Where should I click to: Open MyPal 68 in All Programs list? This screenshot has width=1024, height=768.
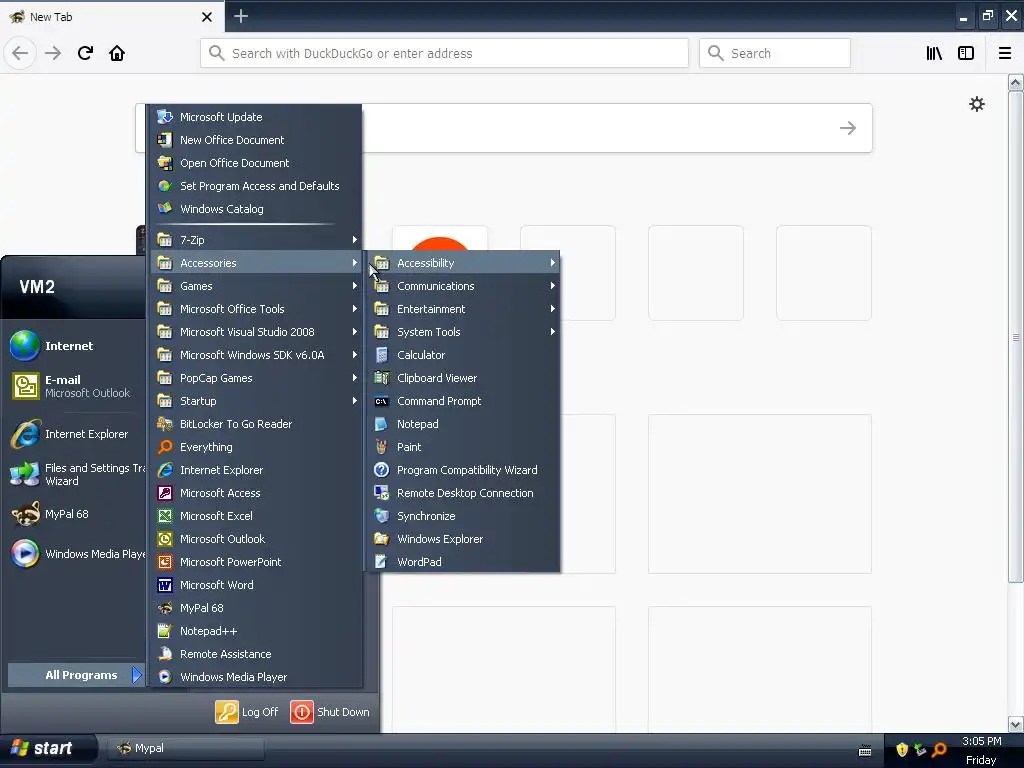[x=256, y=608]
